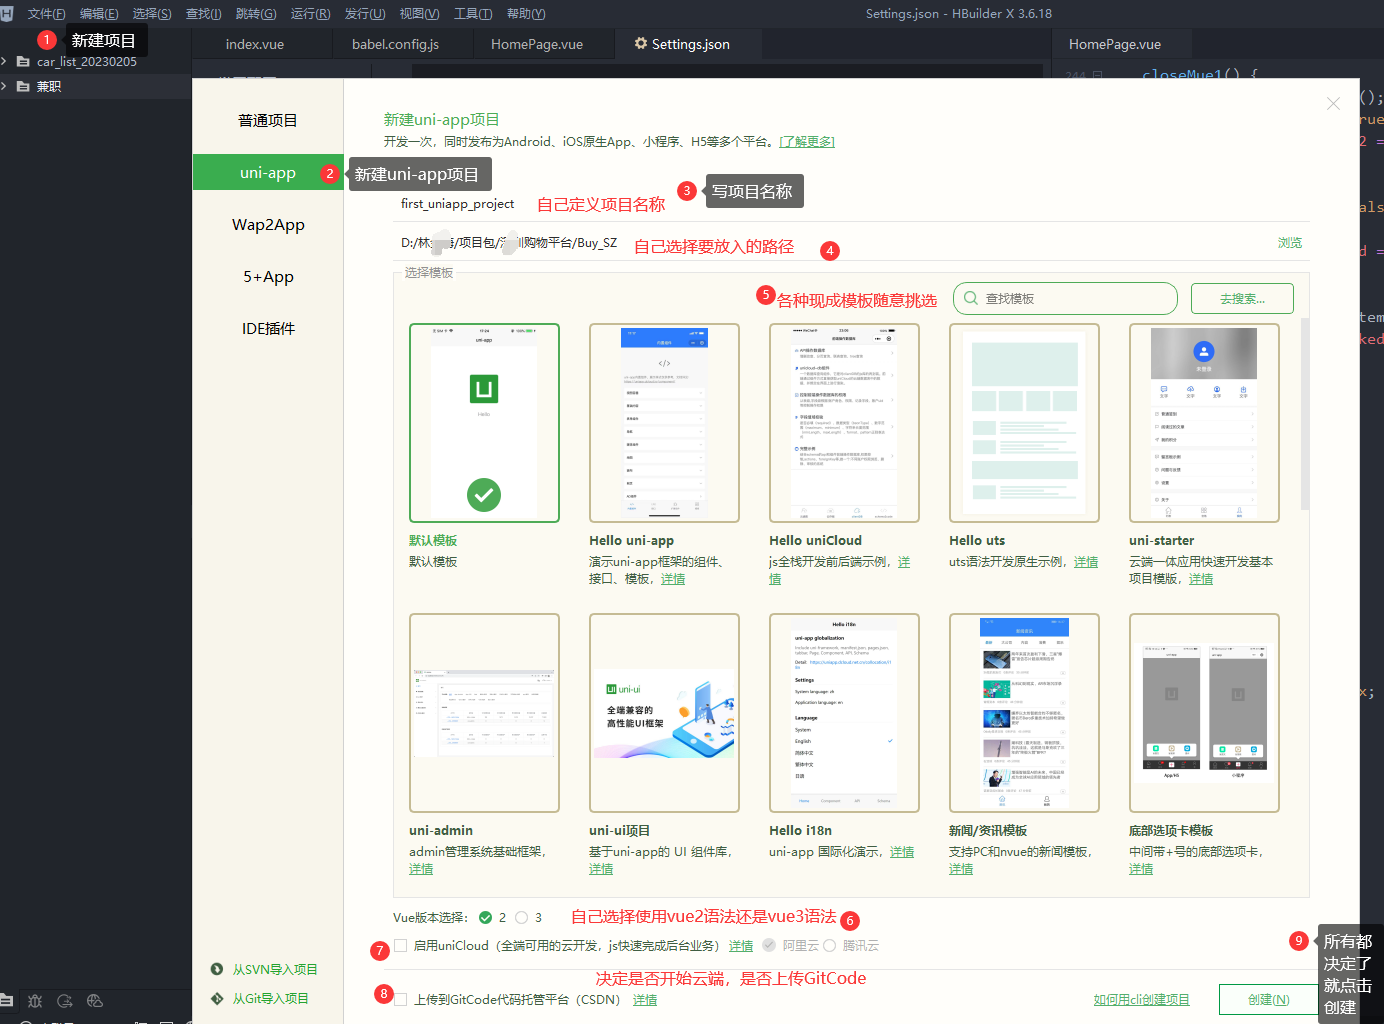Click the 创建(N) button
This screenshot has width=1384, height=1024.
click(x=1268, y=999)
